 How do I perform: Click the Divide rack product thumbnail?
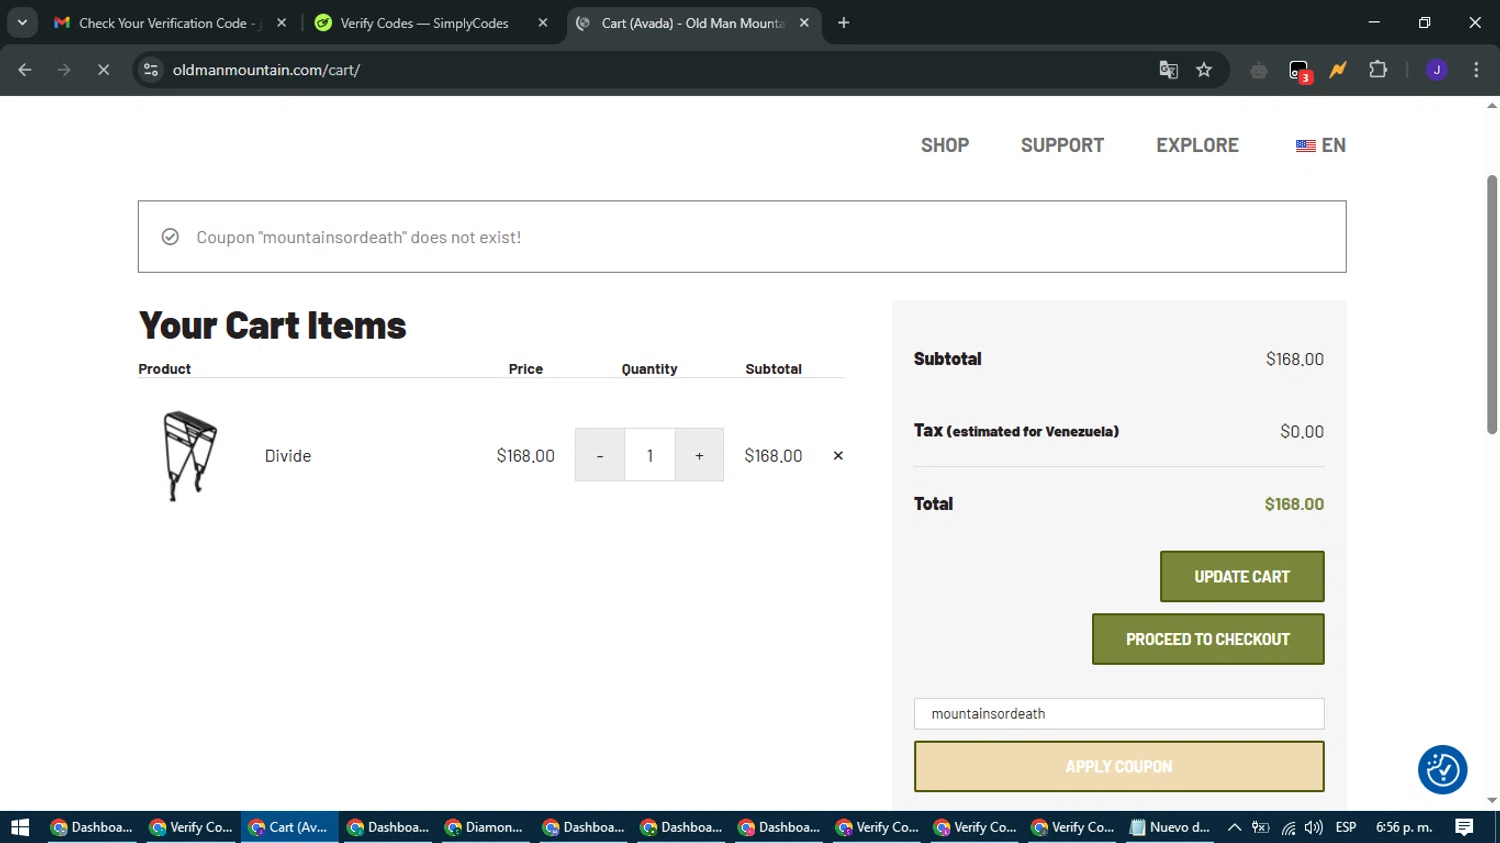[190, 456]
